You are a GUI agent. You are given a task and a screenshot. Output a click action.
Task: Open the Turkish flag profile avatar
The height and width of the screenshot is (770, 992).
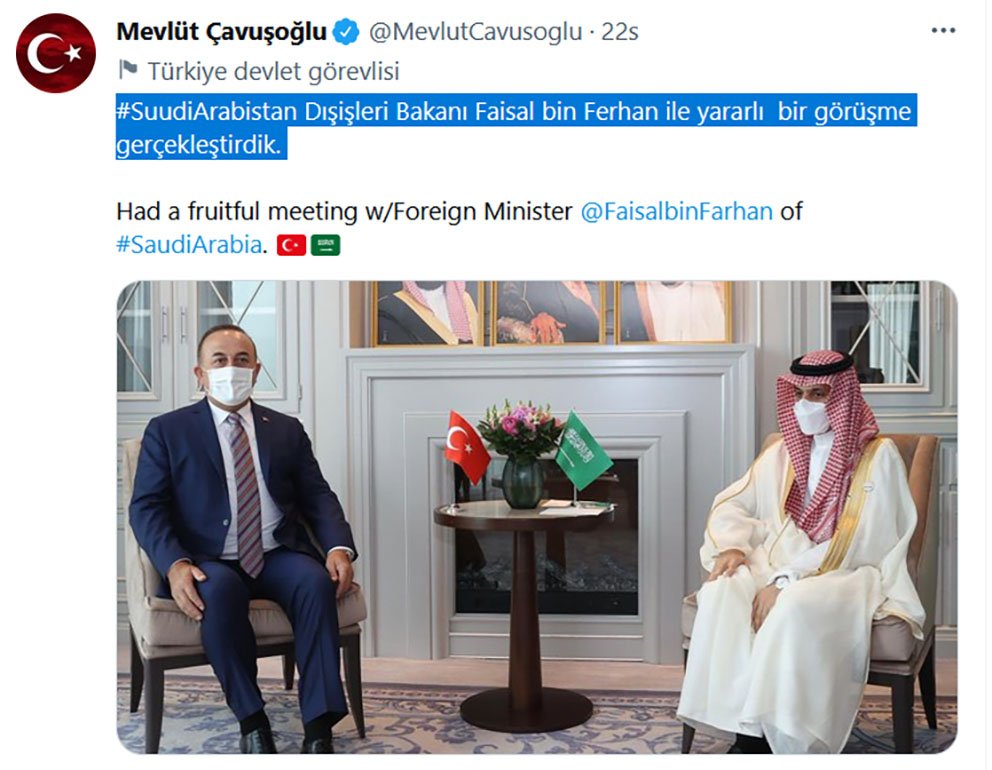56,53
